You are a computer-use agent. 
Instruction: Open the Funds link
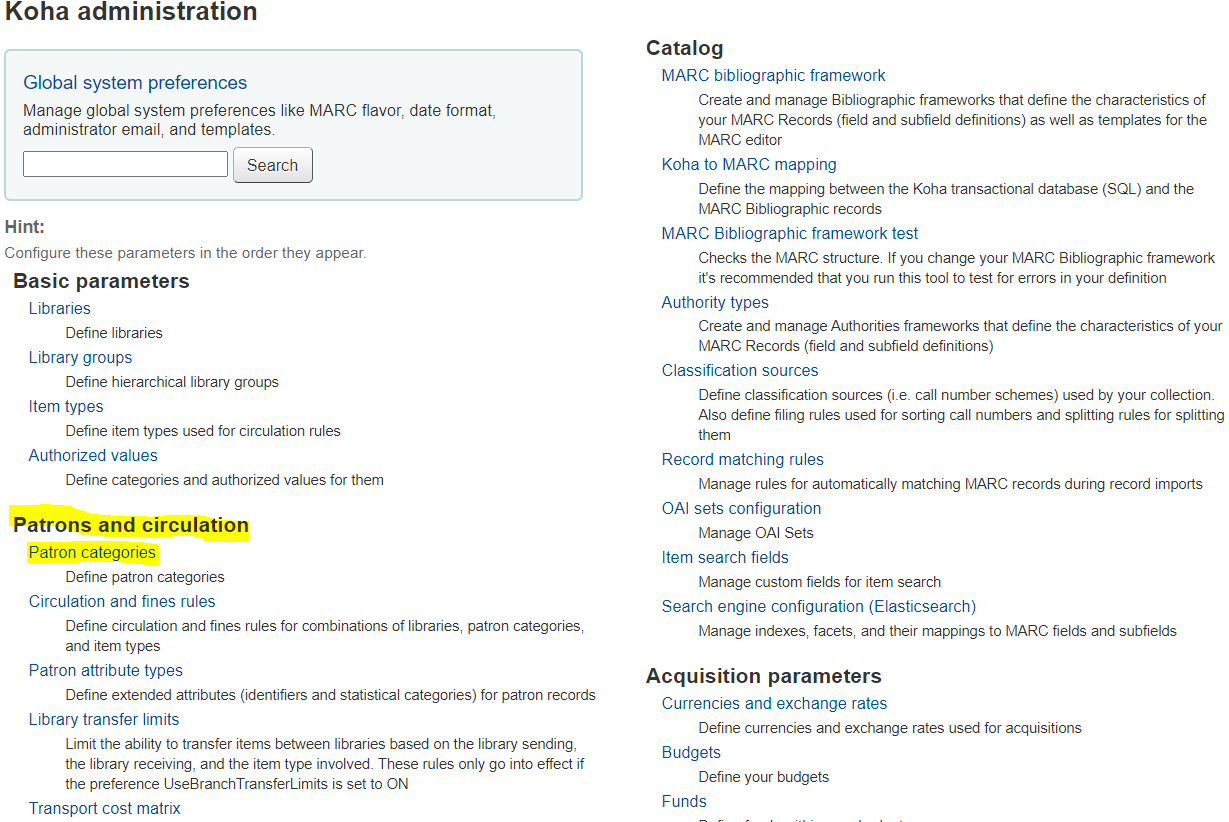(x=684, y=802)
